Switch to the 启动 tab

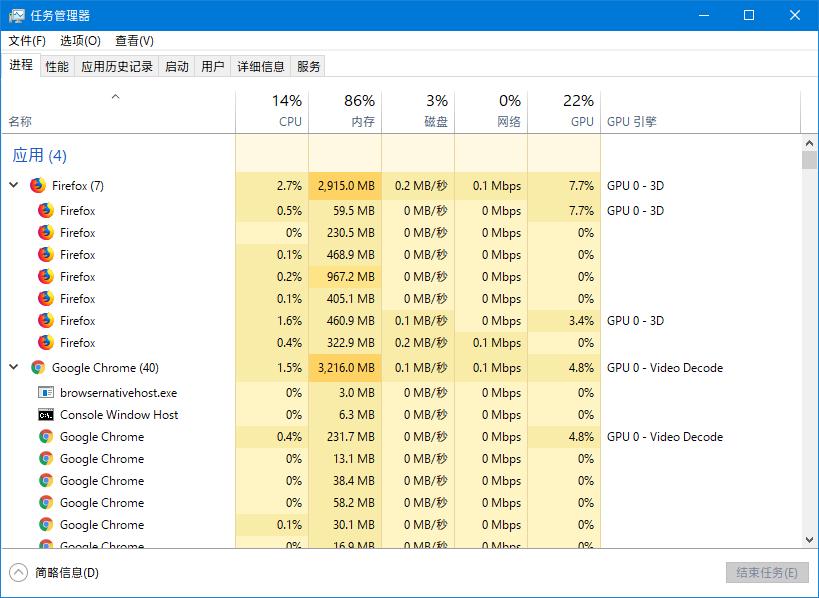point(177,67)
